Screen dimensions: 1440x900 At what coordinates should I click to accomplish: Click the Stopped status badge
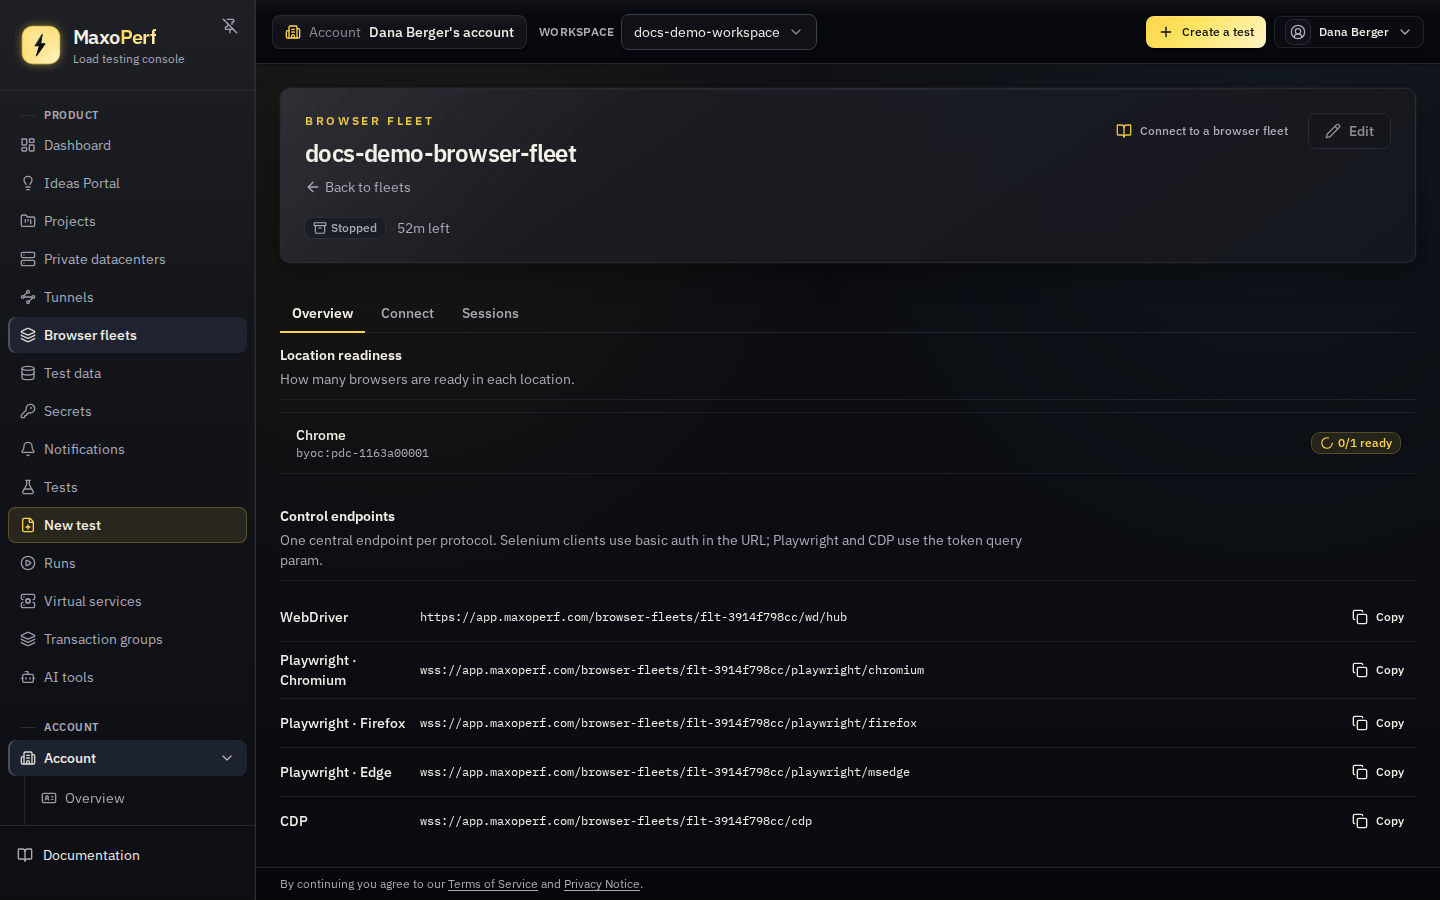pyautogui.click(x=345, y=228)
